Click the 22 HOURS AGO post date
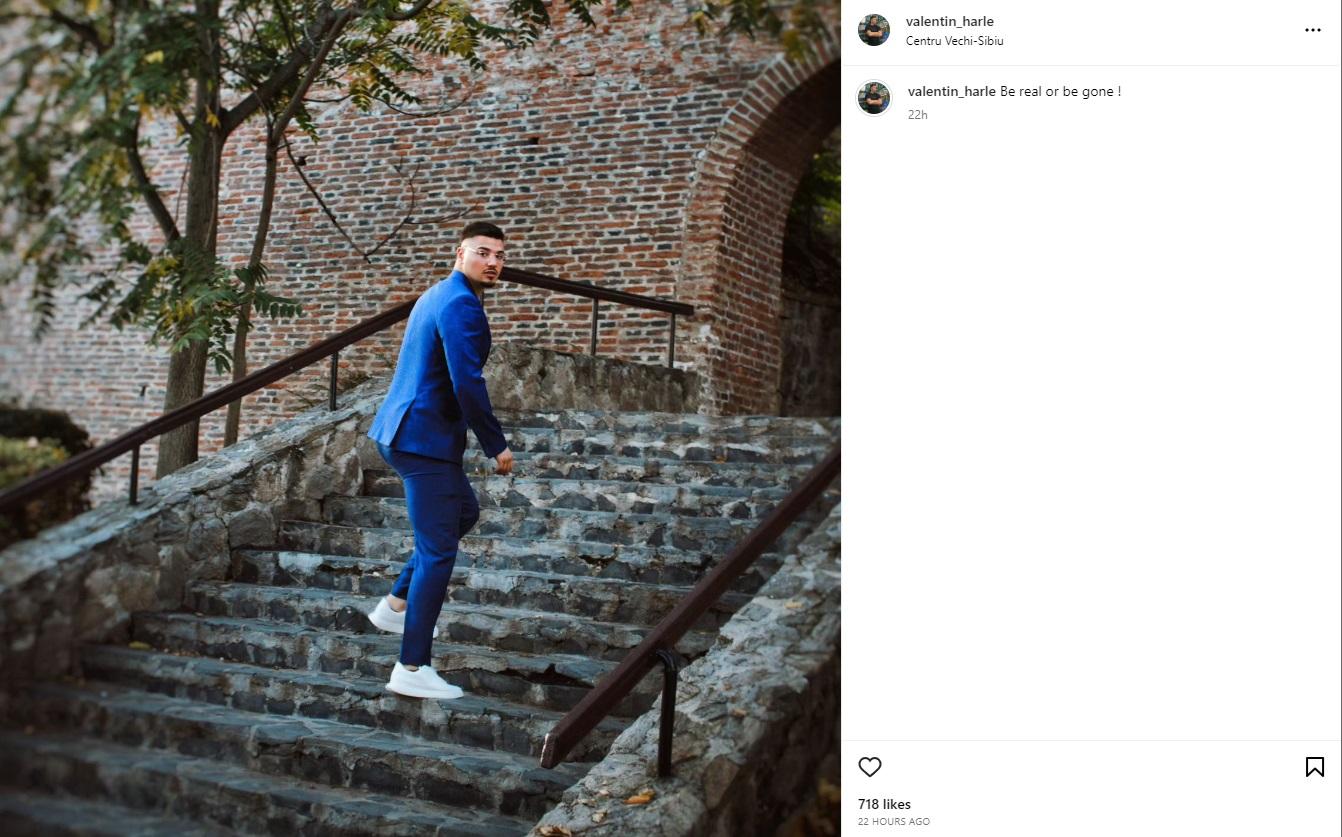The image size is (1342, 837). coord(893,822)
